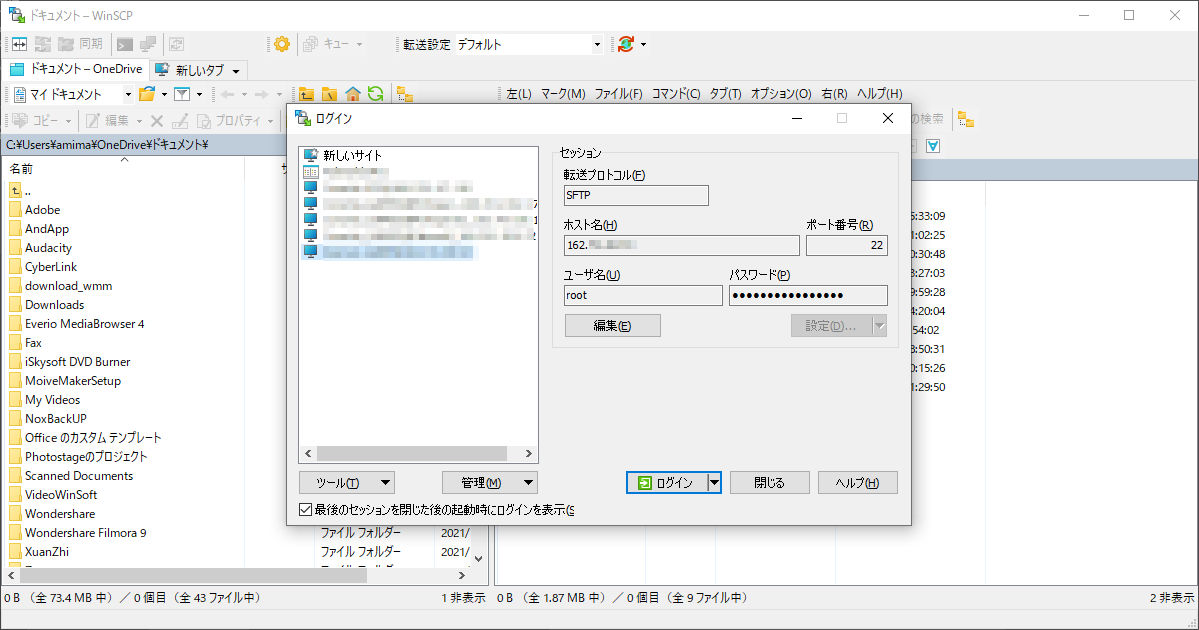Screen dimensions: 1199x630
Task: Open the 転送設定 デフォルト dropdown
Action: click(x=597, y=44)
